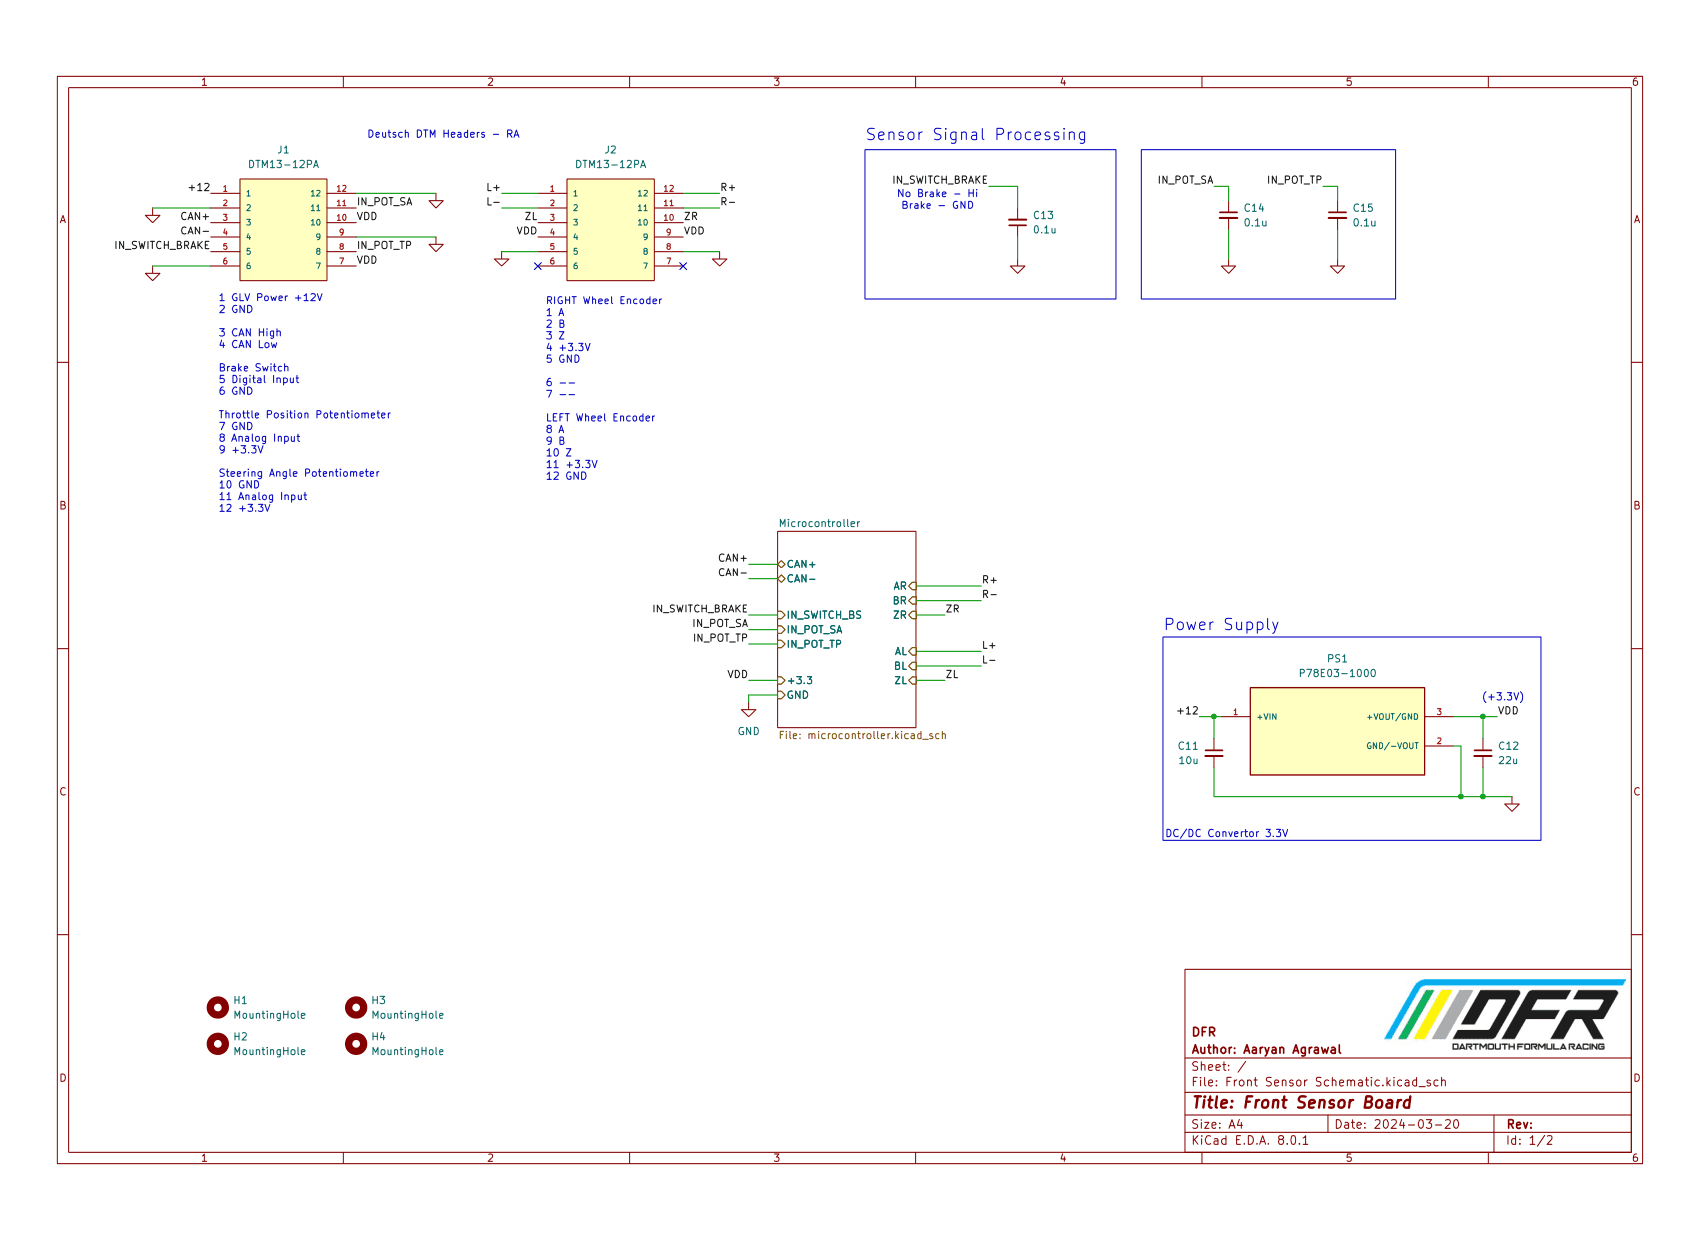The image size is (1701, 1257).
Task: Click the 'GND/-VOUT' pin label on PS1
Action: point(1392,746)
